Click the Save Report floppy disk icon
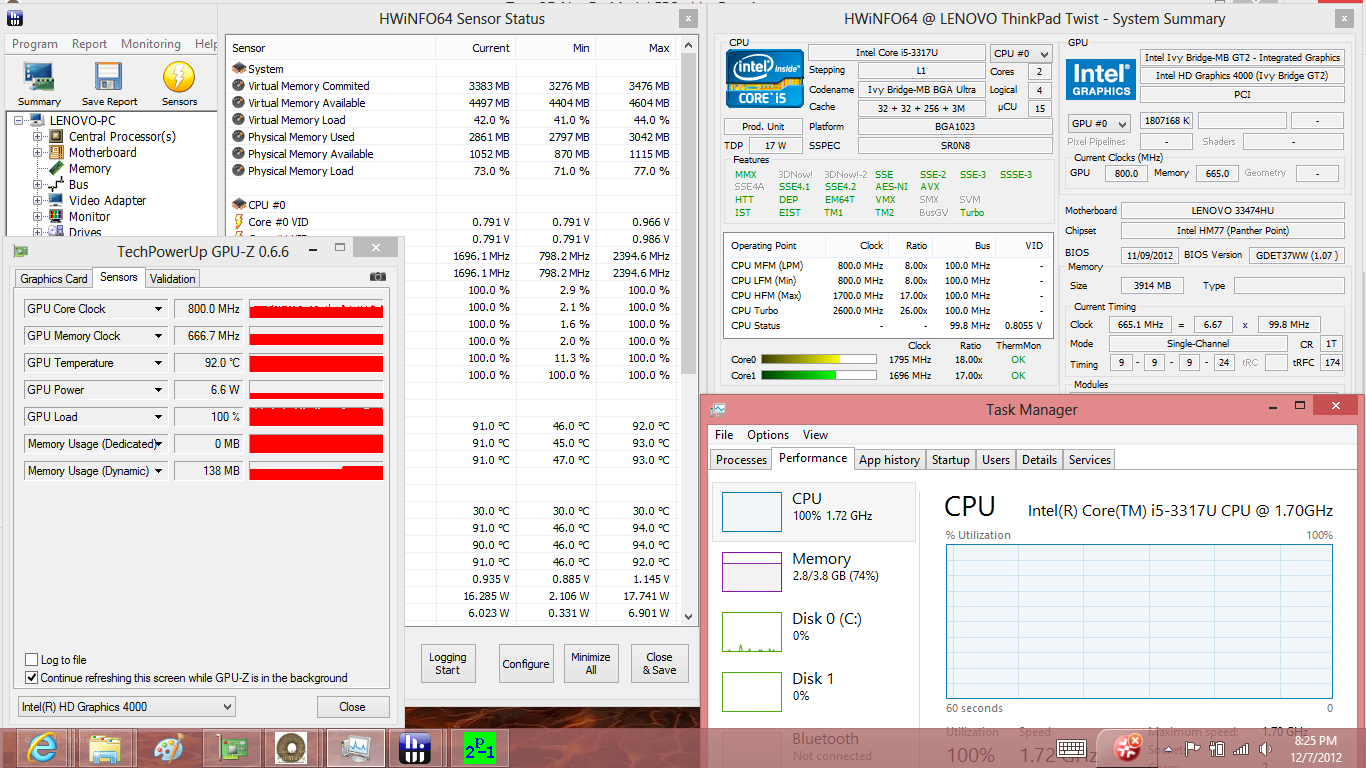 click(109, 77)
